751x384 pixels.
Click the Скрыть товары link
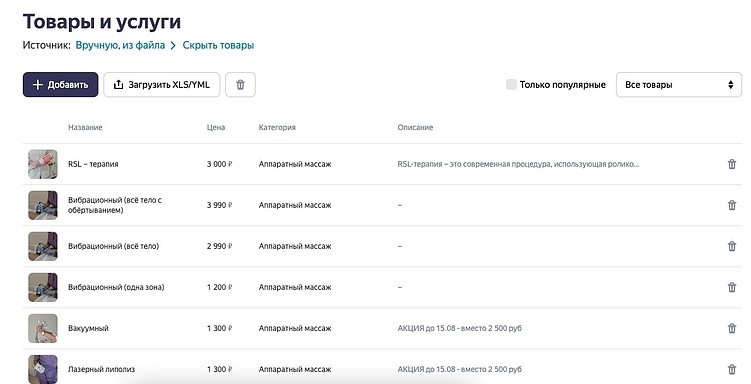click(x=218, y=45)
